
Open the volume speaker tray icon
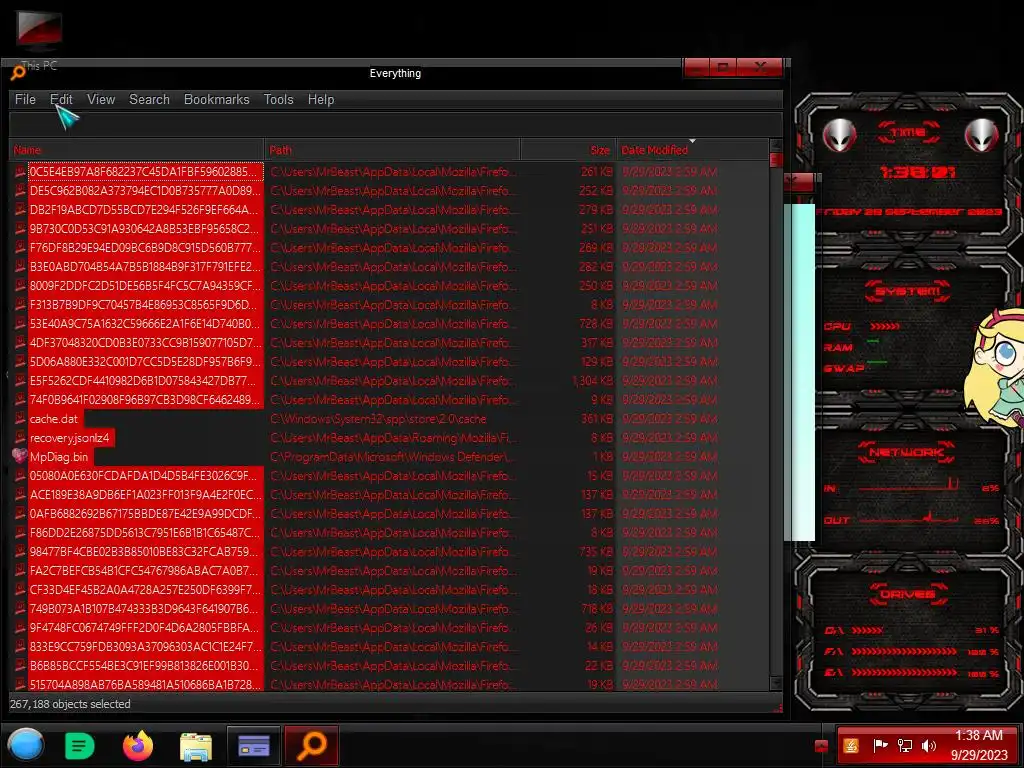[x=928, y=746]
